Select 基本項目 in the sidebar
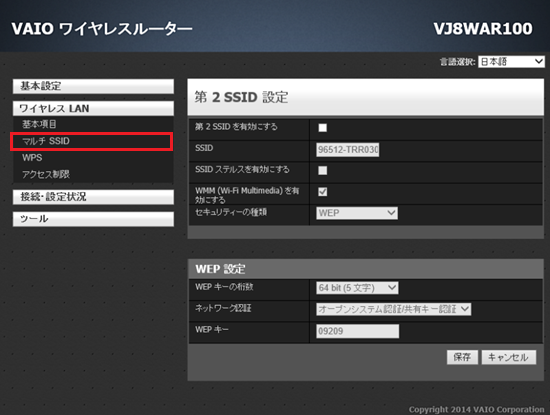 pyautogui.click(x=39, y=124)
